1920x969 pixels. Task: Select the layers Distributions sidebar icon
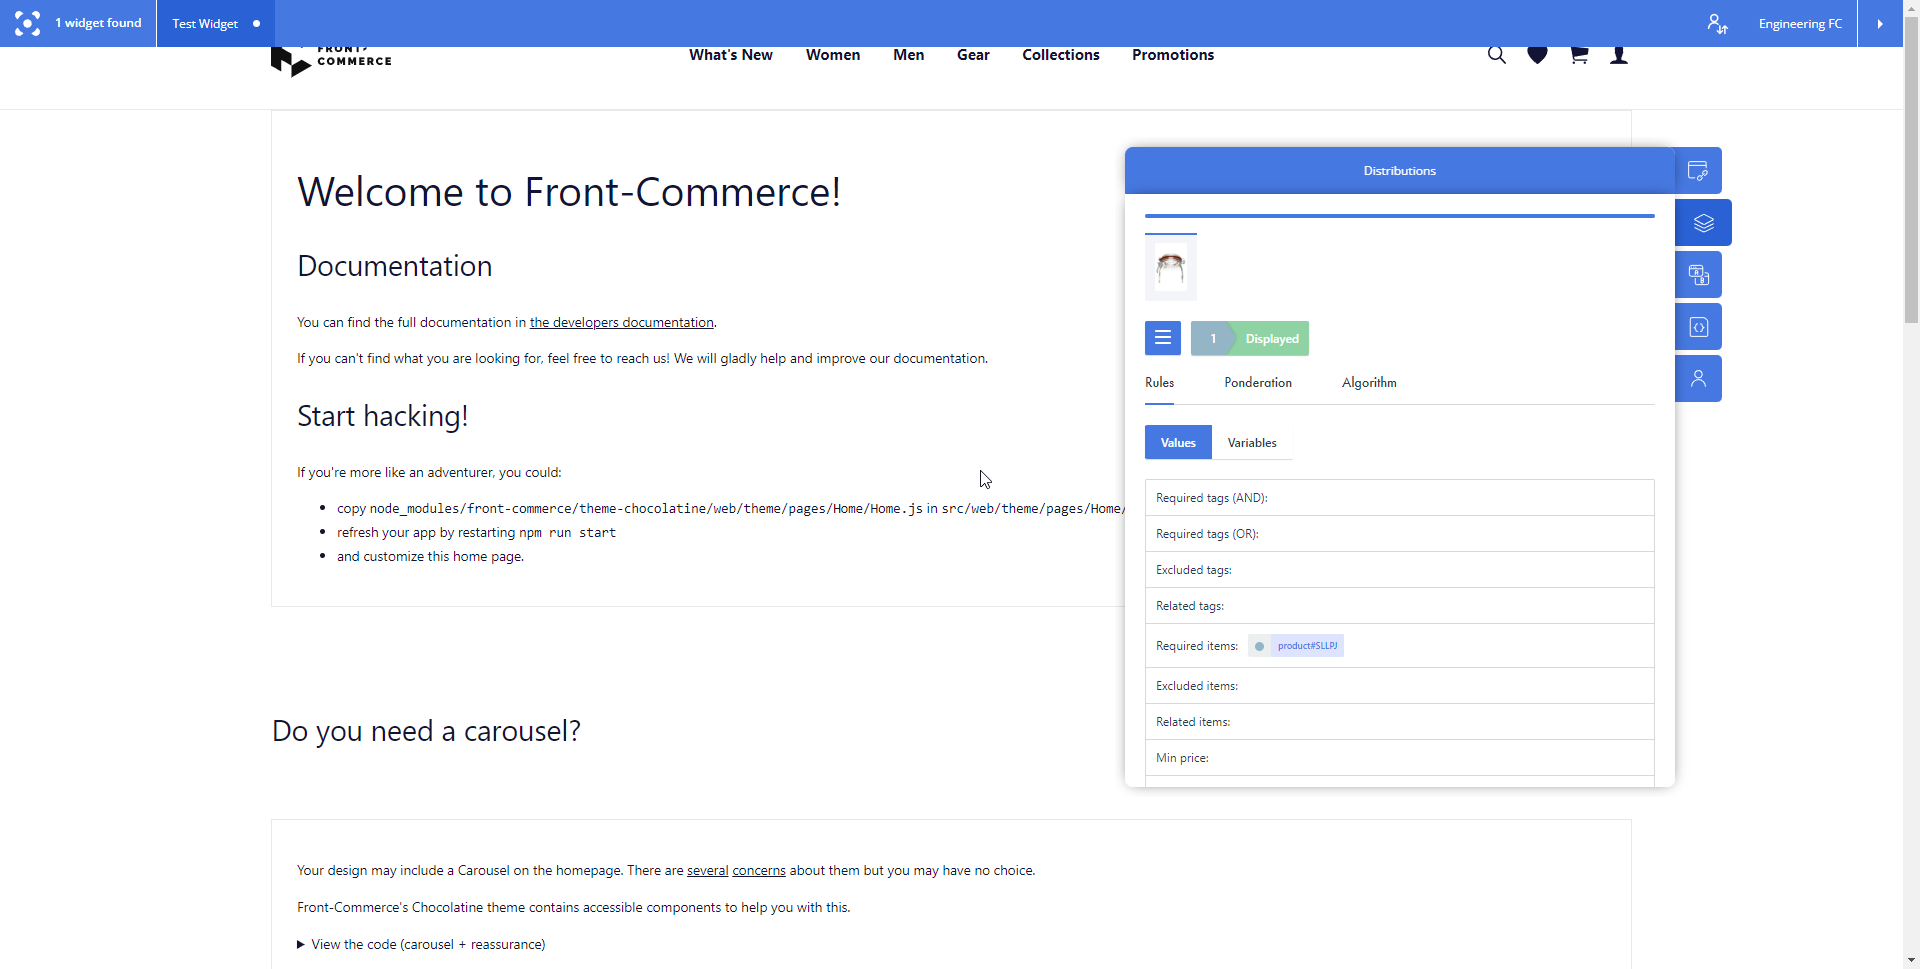coord(1703,223)
